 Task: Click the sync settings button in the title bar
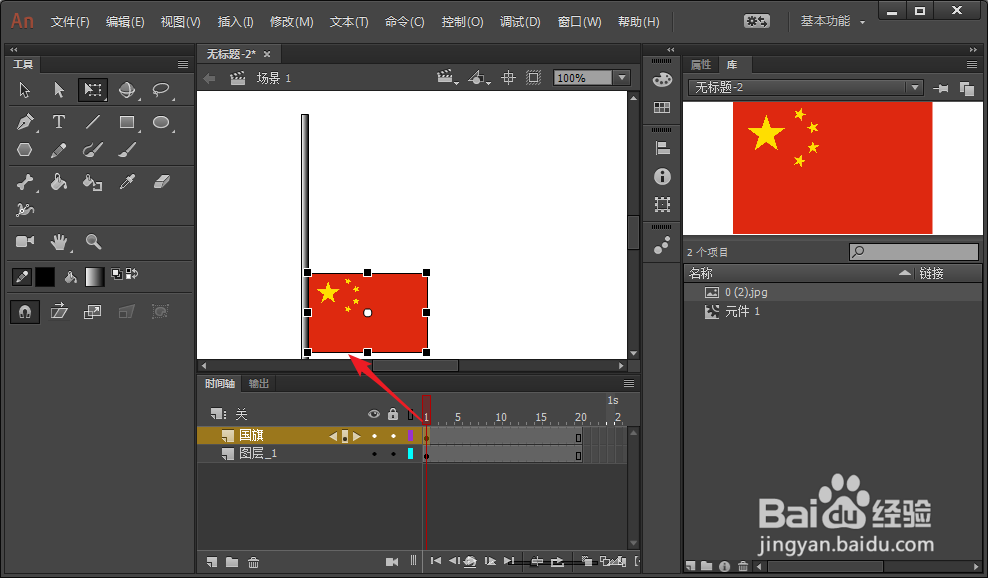click(757, 21)
